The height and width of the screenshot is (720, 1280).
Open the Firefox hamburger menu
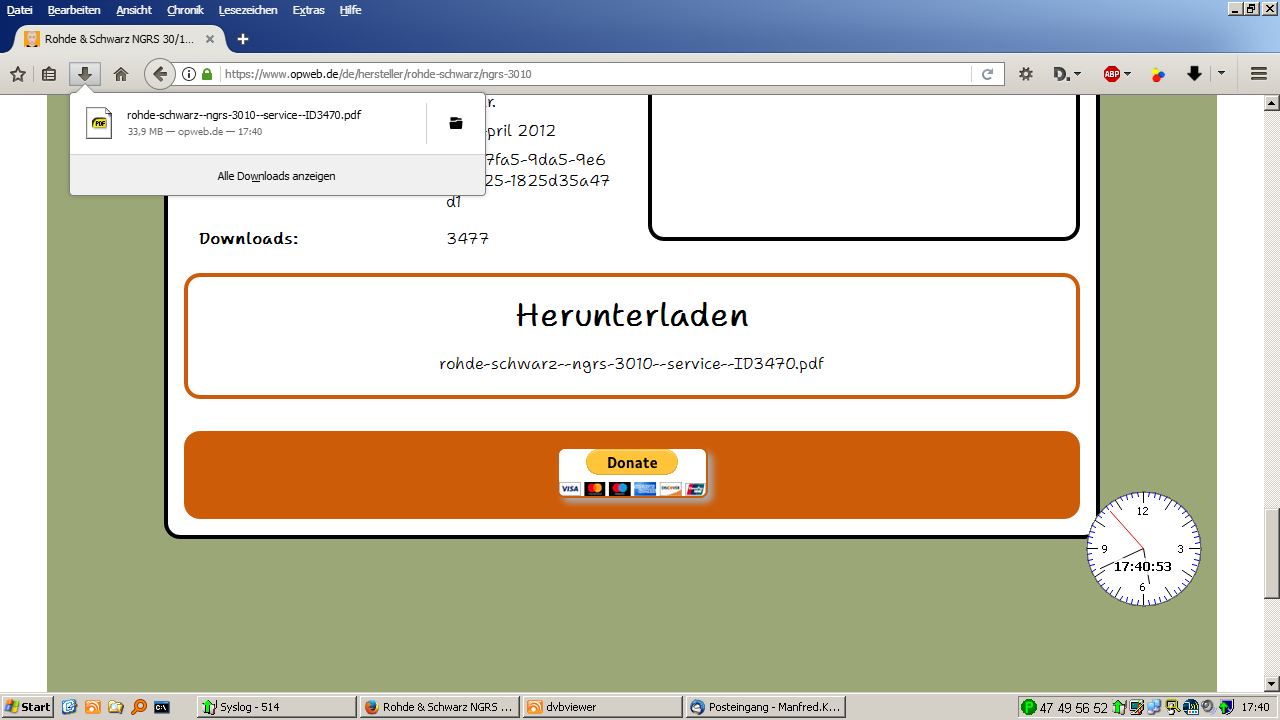(x=1259, y=74)
